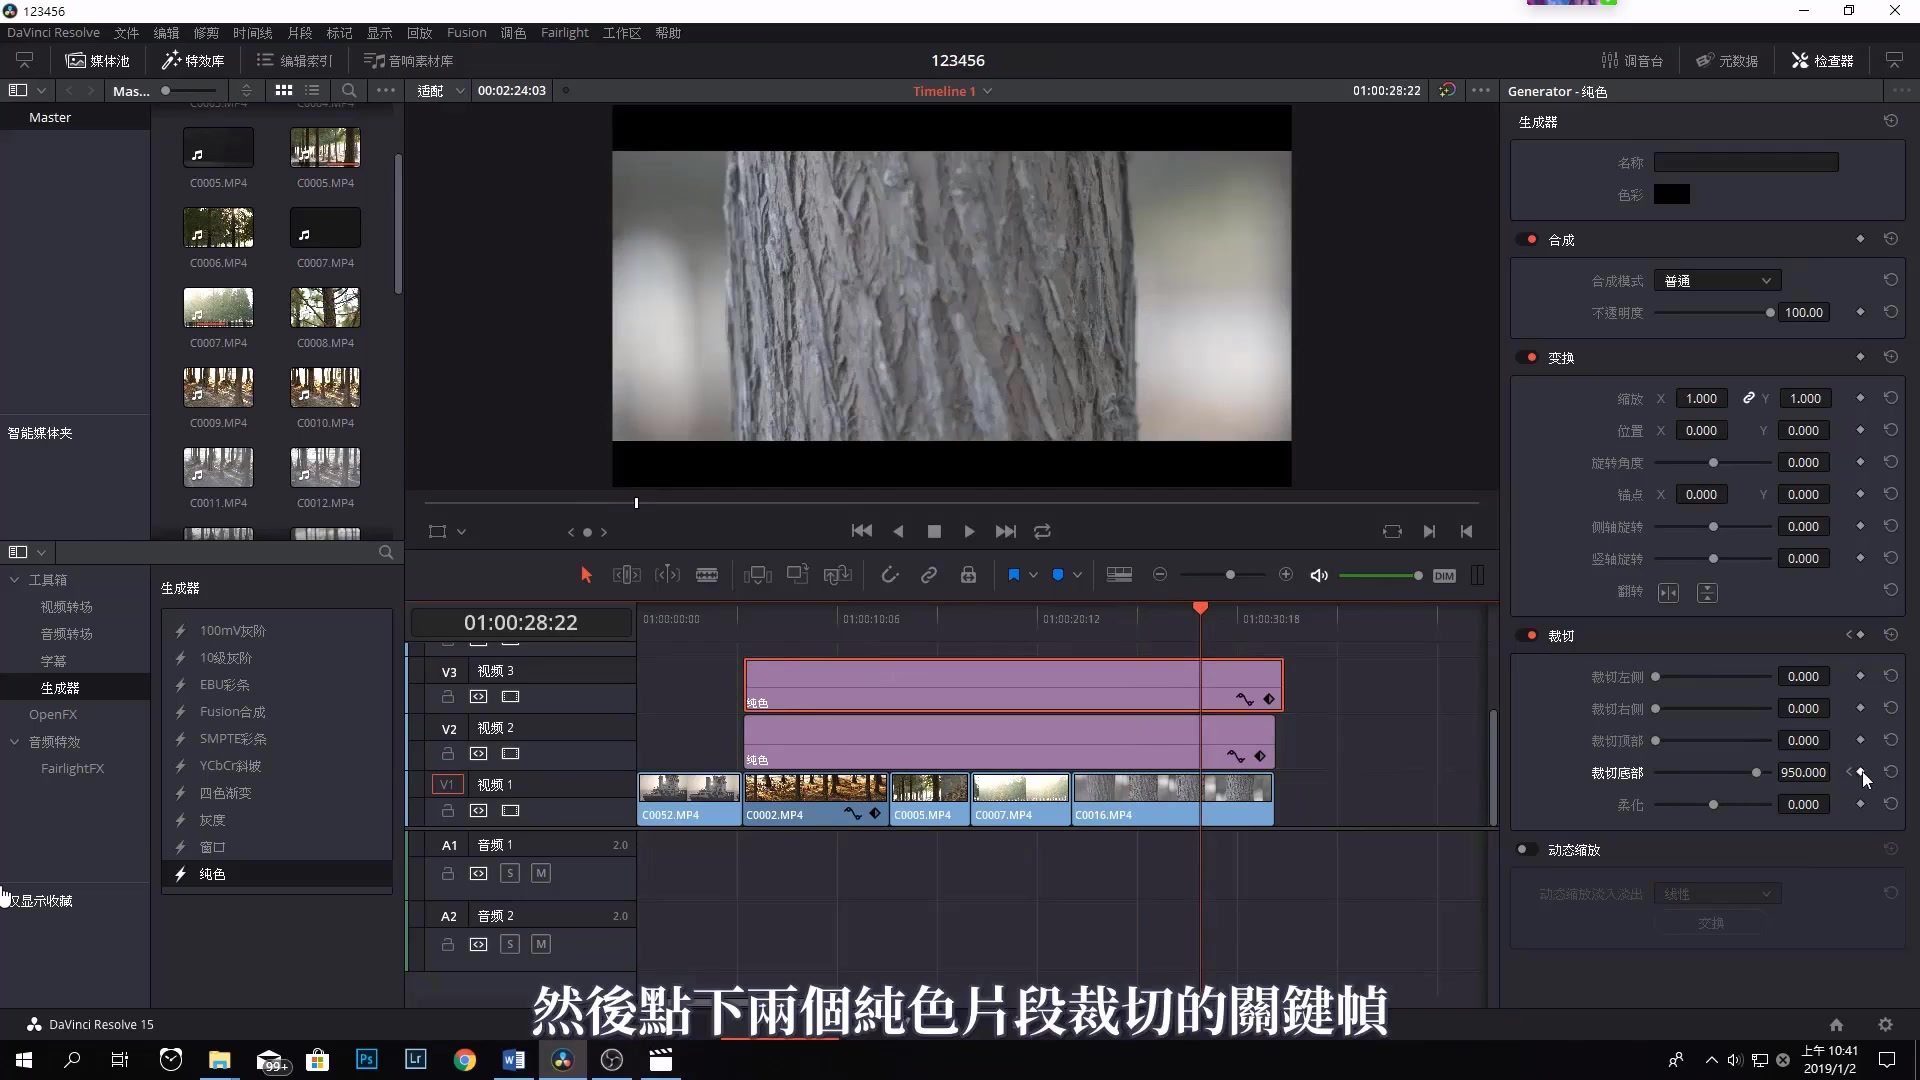Open the flag color picker chevron
Image resolution: width=1920 pixels, height=1080 pixels.
(x=1032, y=575)
